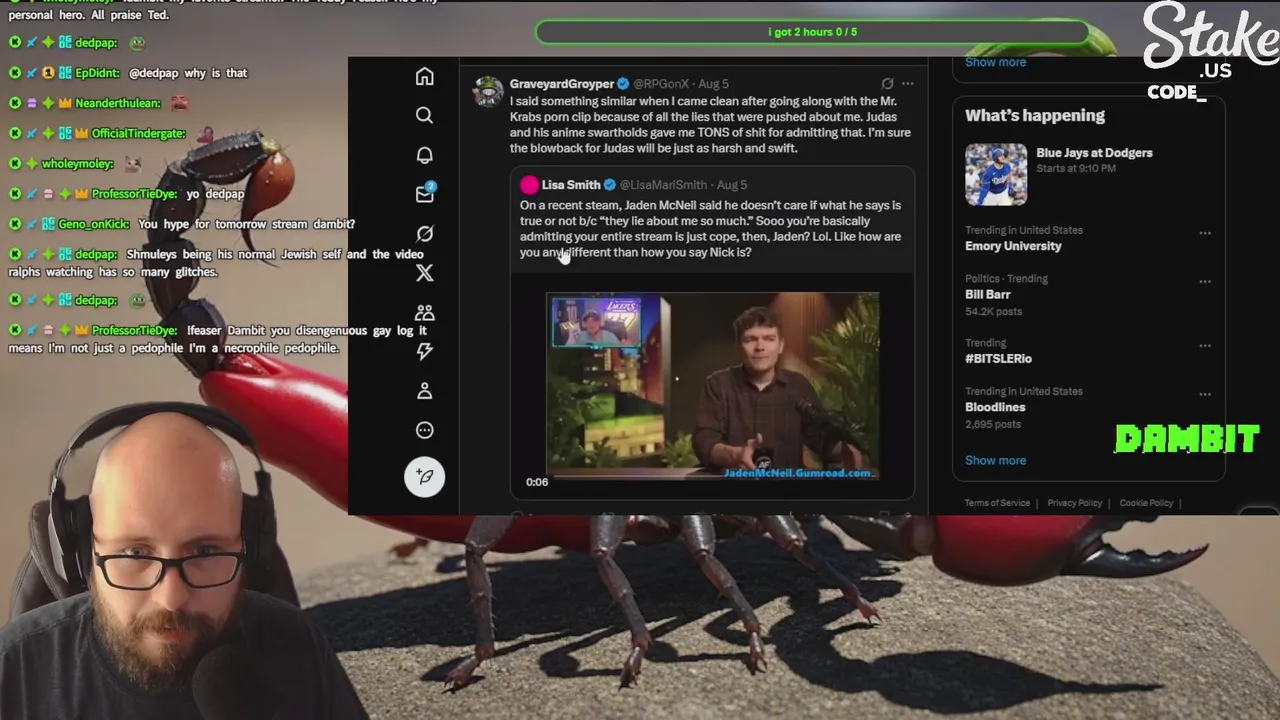Click Neanderthulean username in stream chat
The width and height of the screenshot is (1280, 720).
117,103
